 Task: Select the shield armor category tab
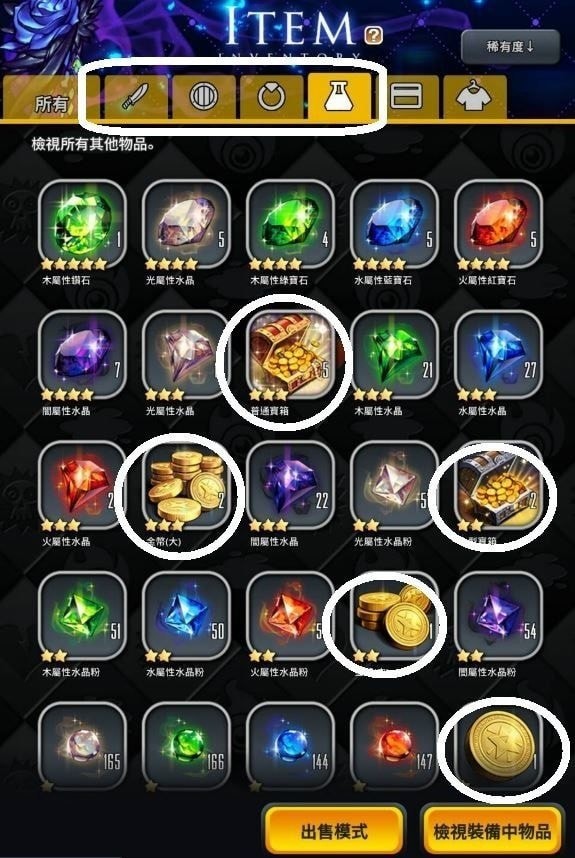tap(204, 97)
